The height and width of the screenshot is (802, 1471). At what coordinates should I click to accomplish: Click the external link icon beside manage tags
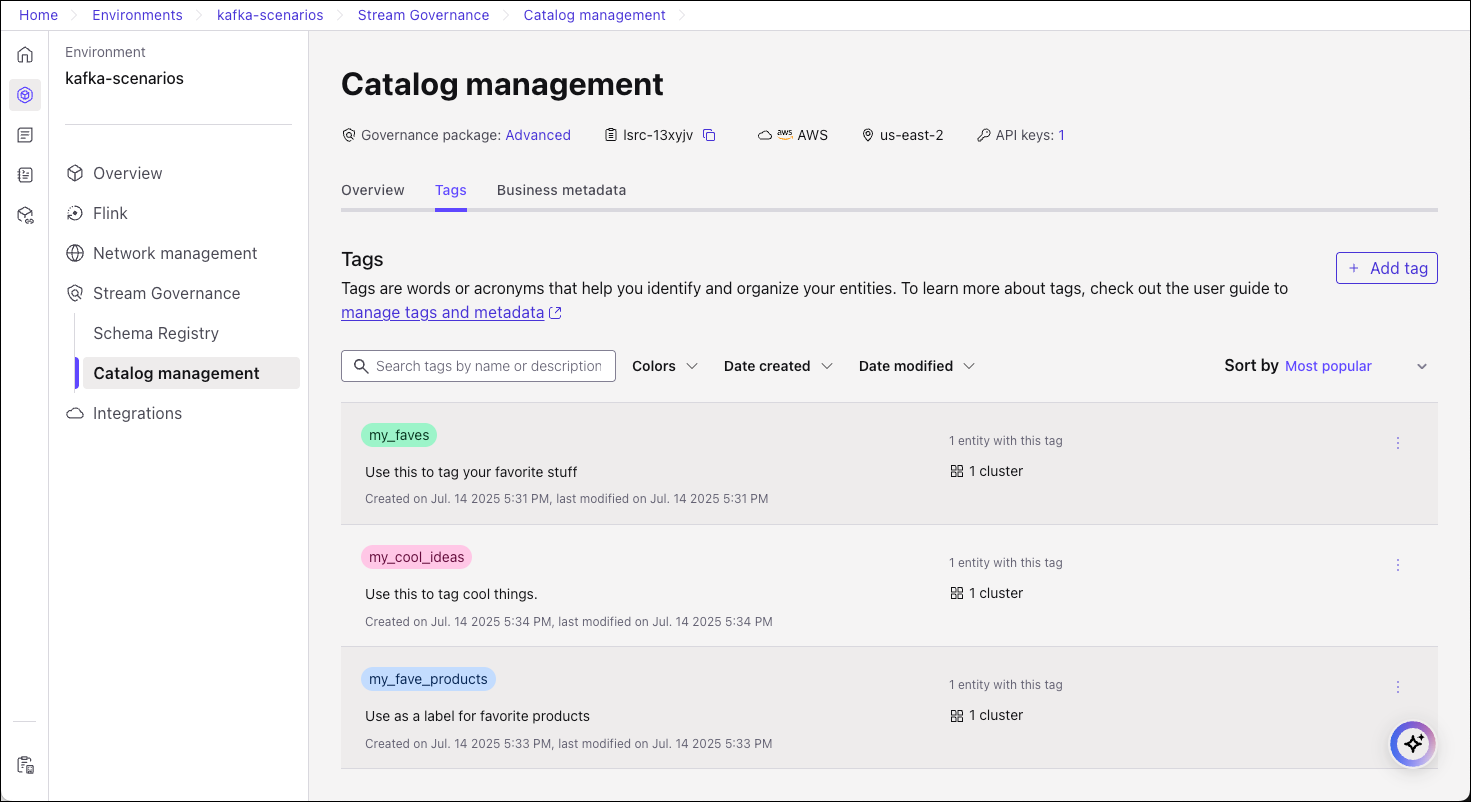point(556,312)
